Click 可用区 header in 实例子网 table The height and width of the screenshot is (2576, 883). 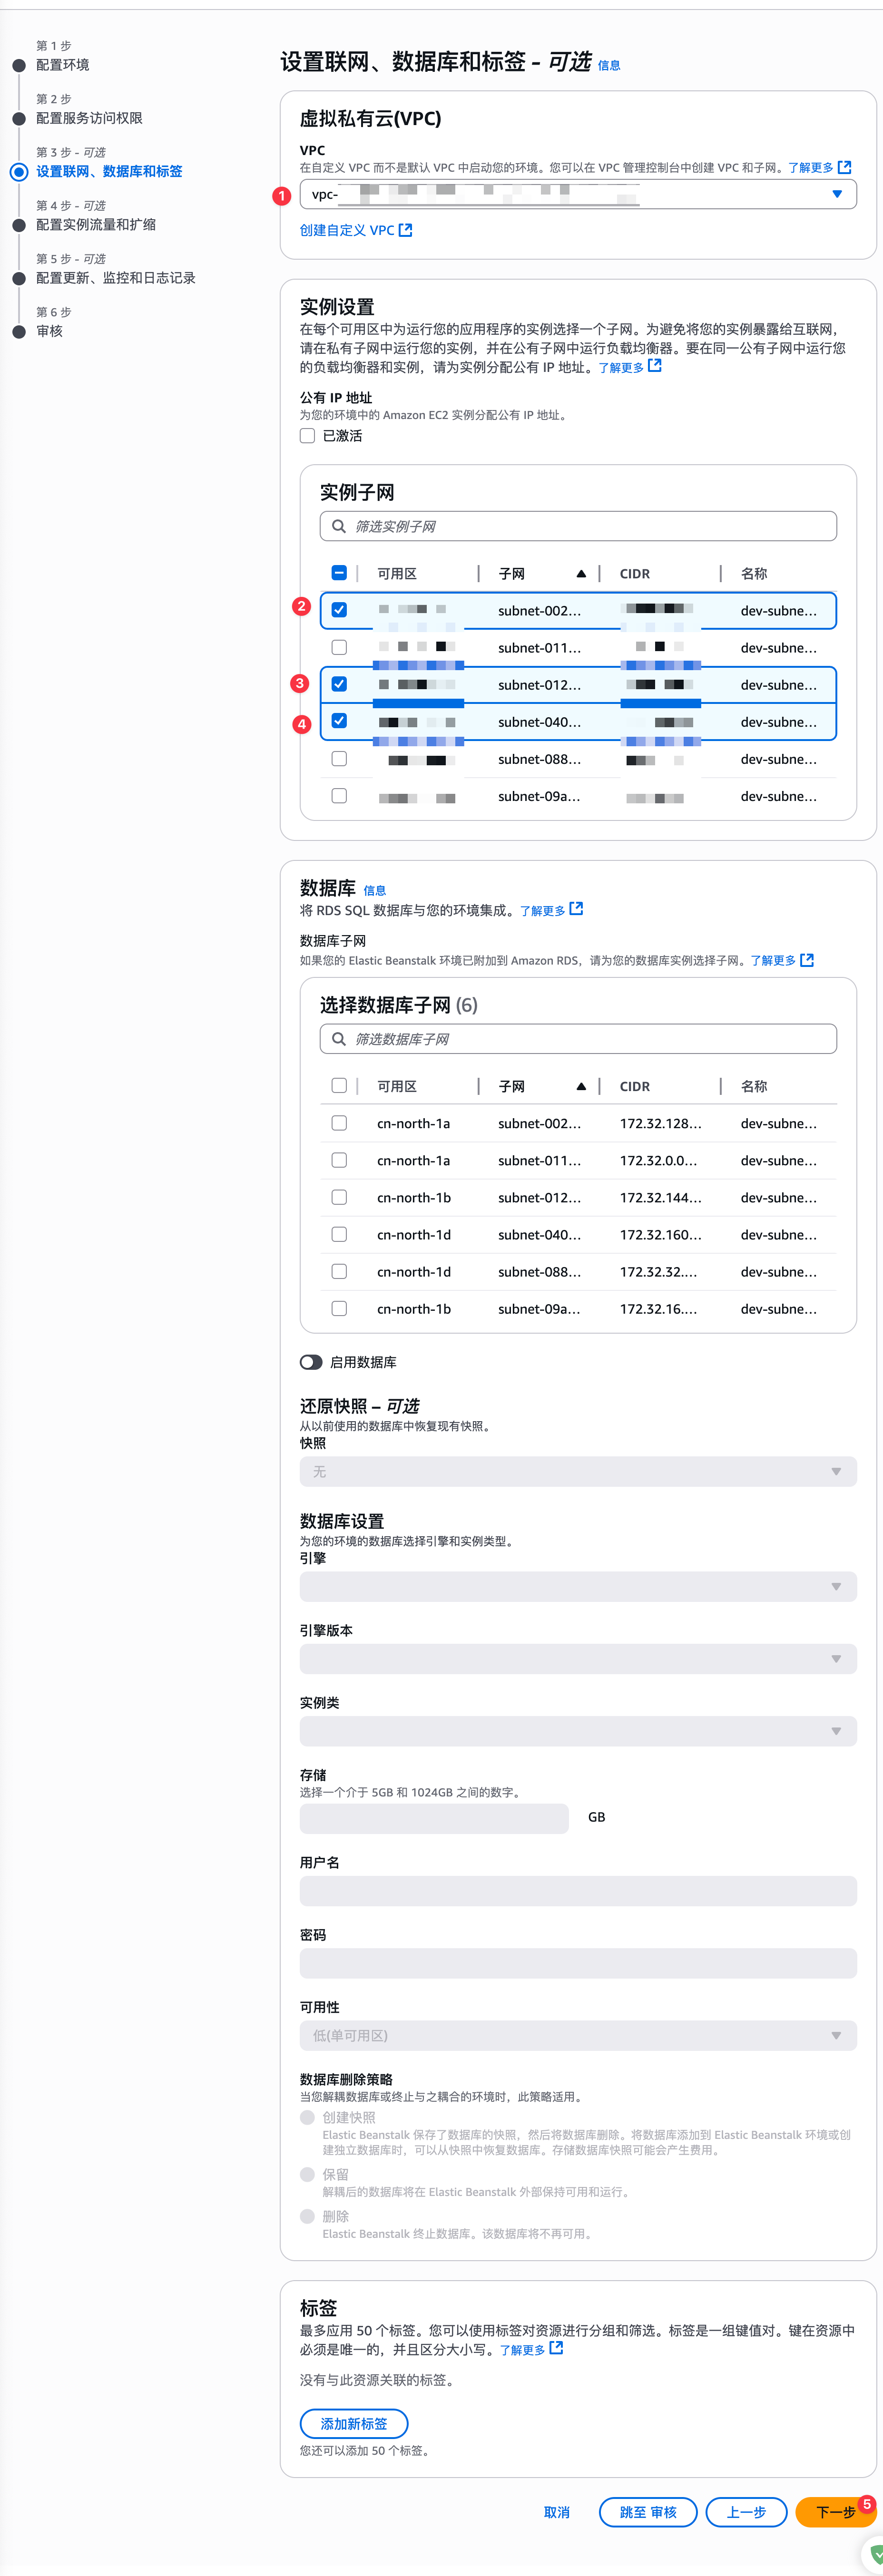[397, 573]
